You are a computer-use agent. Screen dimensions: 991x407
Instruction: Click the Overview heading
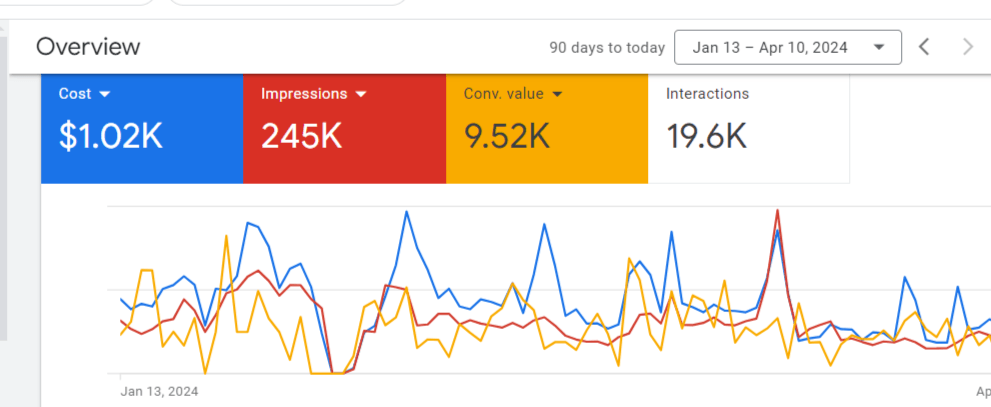pos(88,47)
